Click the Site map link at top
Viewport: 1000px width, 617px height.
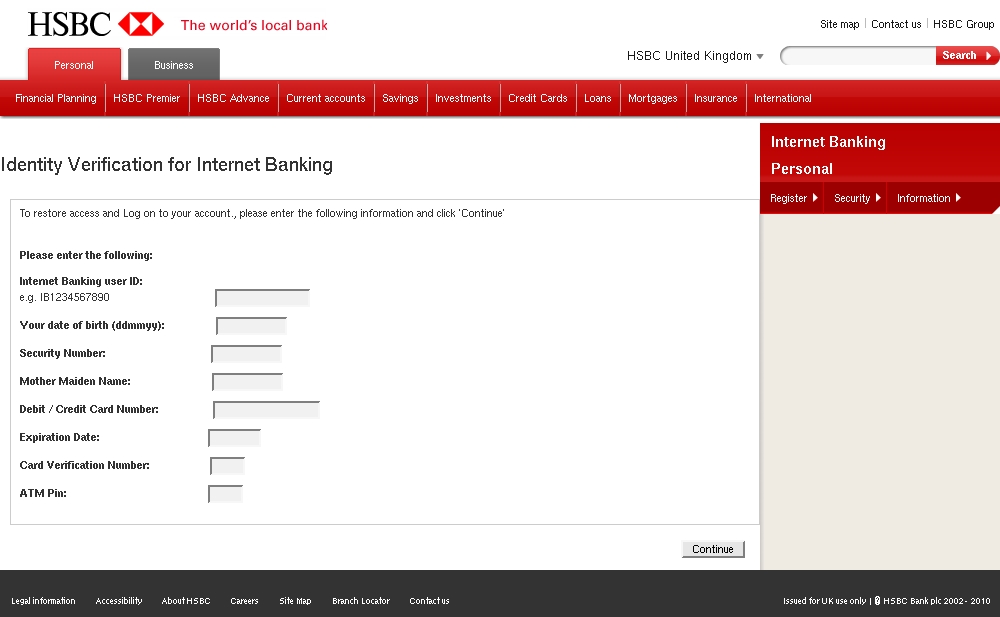point(839,24)
